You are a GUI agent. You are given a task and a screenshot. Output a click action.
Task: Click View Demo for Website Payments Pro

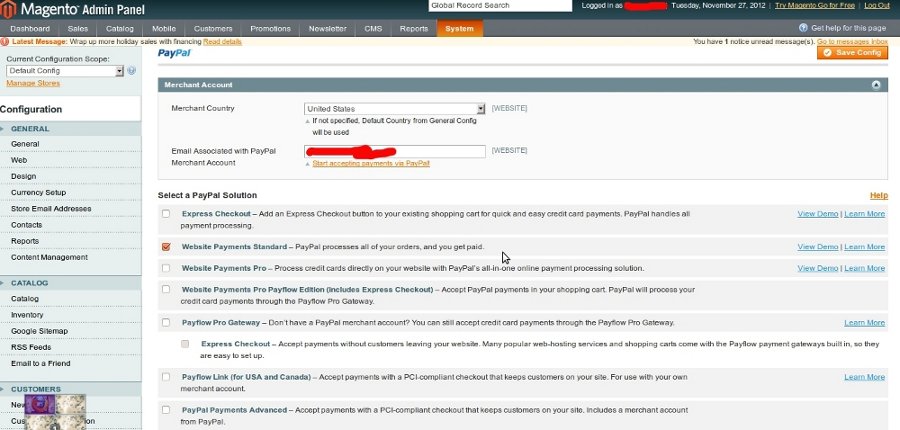click(x=818, y=268)
